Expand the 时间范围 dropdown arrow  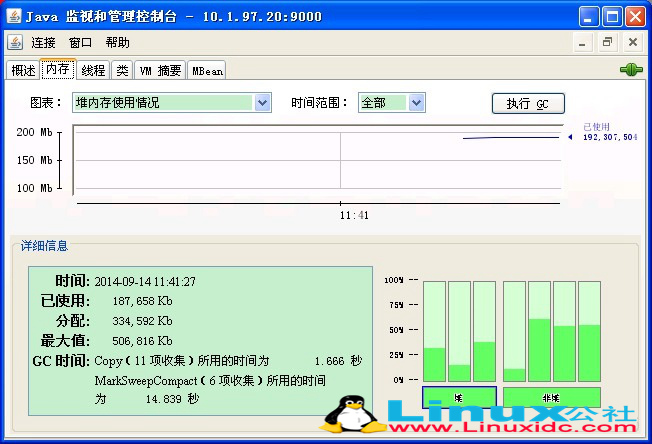click(416, 103)
